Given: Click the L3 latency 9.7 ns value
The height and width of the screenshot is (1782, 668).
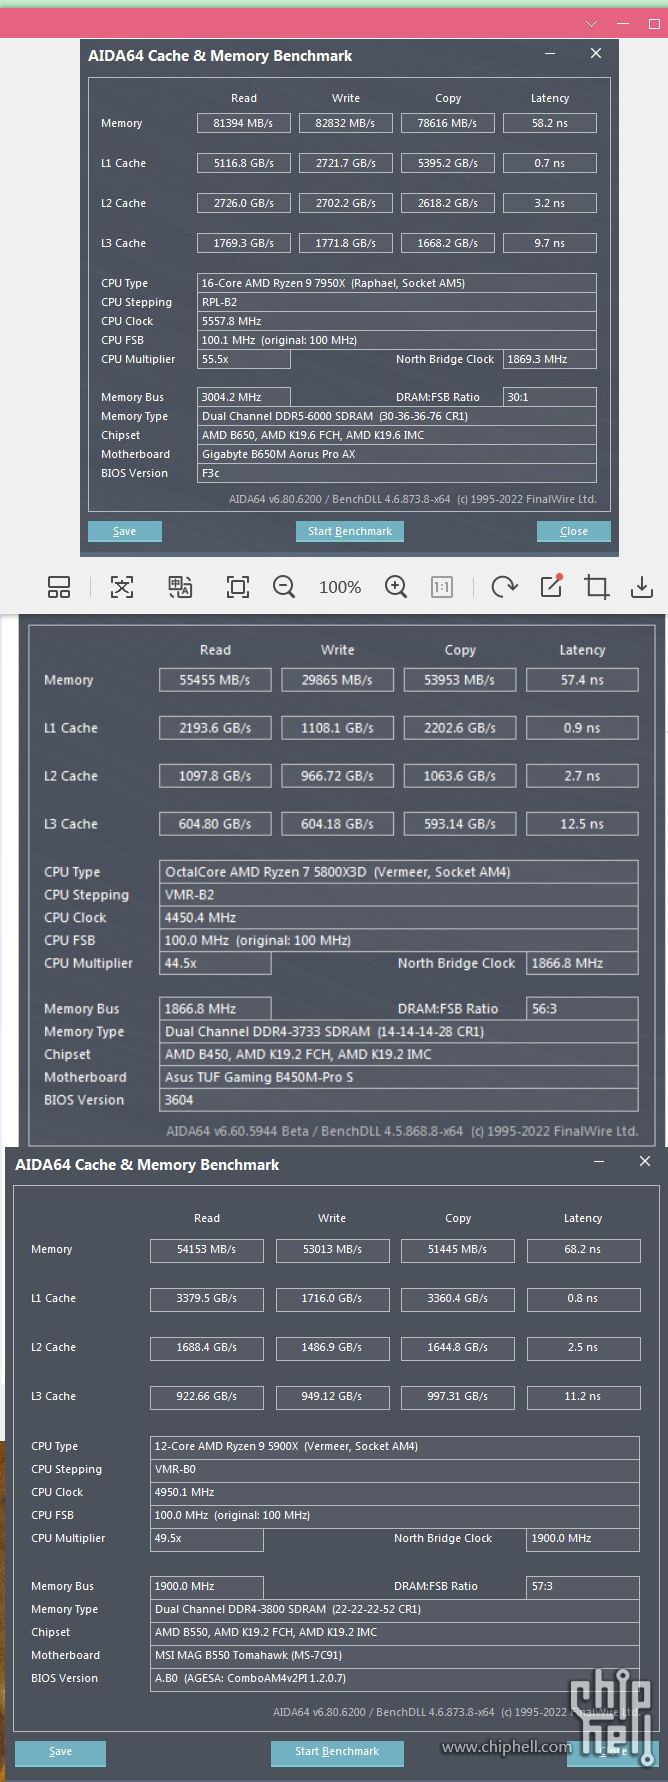Looking at the screenshot, I should pyautogui.click(x=550, y=243).
